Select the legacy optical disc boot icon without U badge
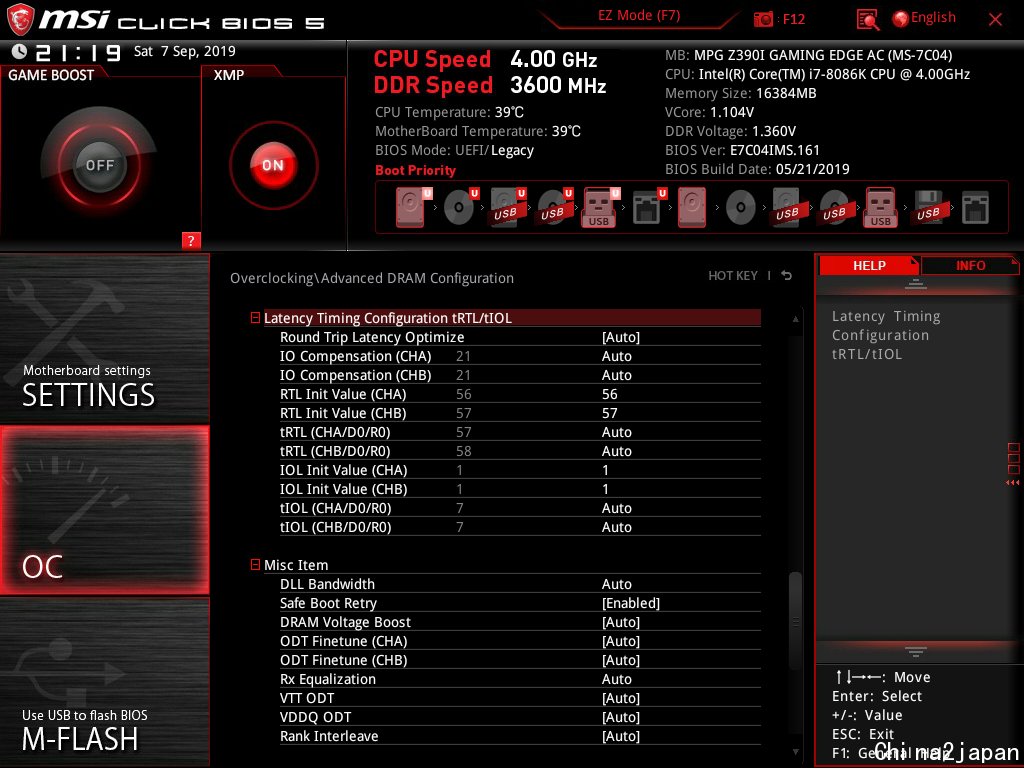 coord(741,208)
